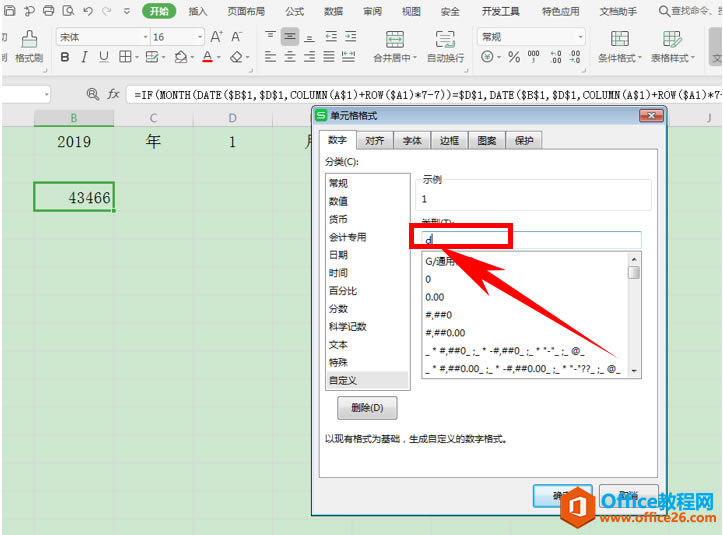Open the 页面布局 ribbon tab
Viewport: 723px width, 535px height.
[x=246, y=11]
